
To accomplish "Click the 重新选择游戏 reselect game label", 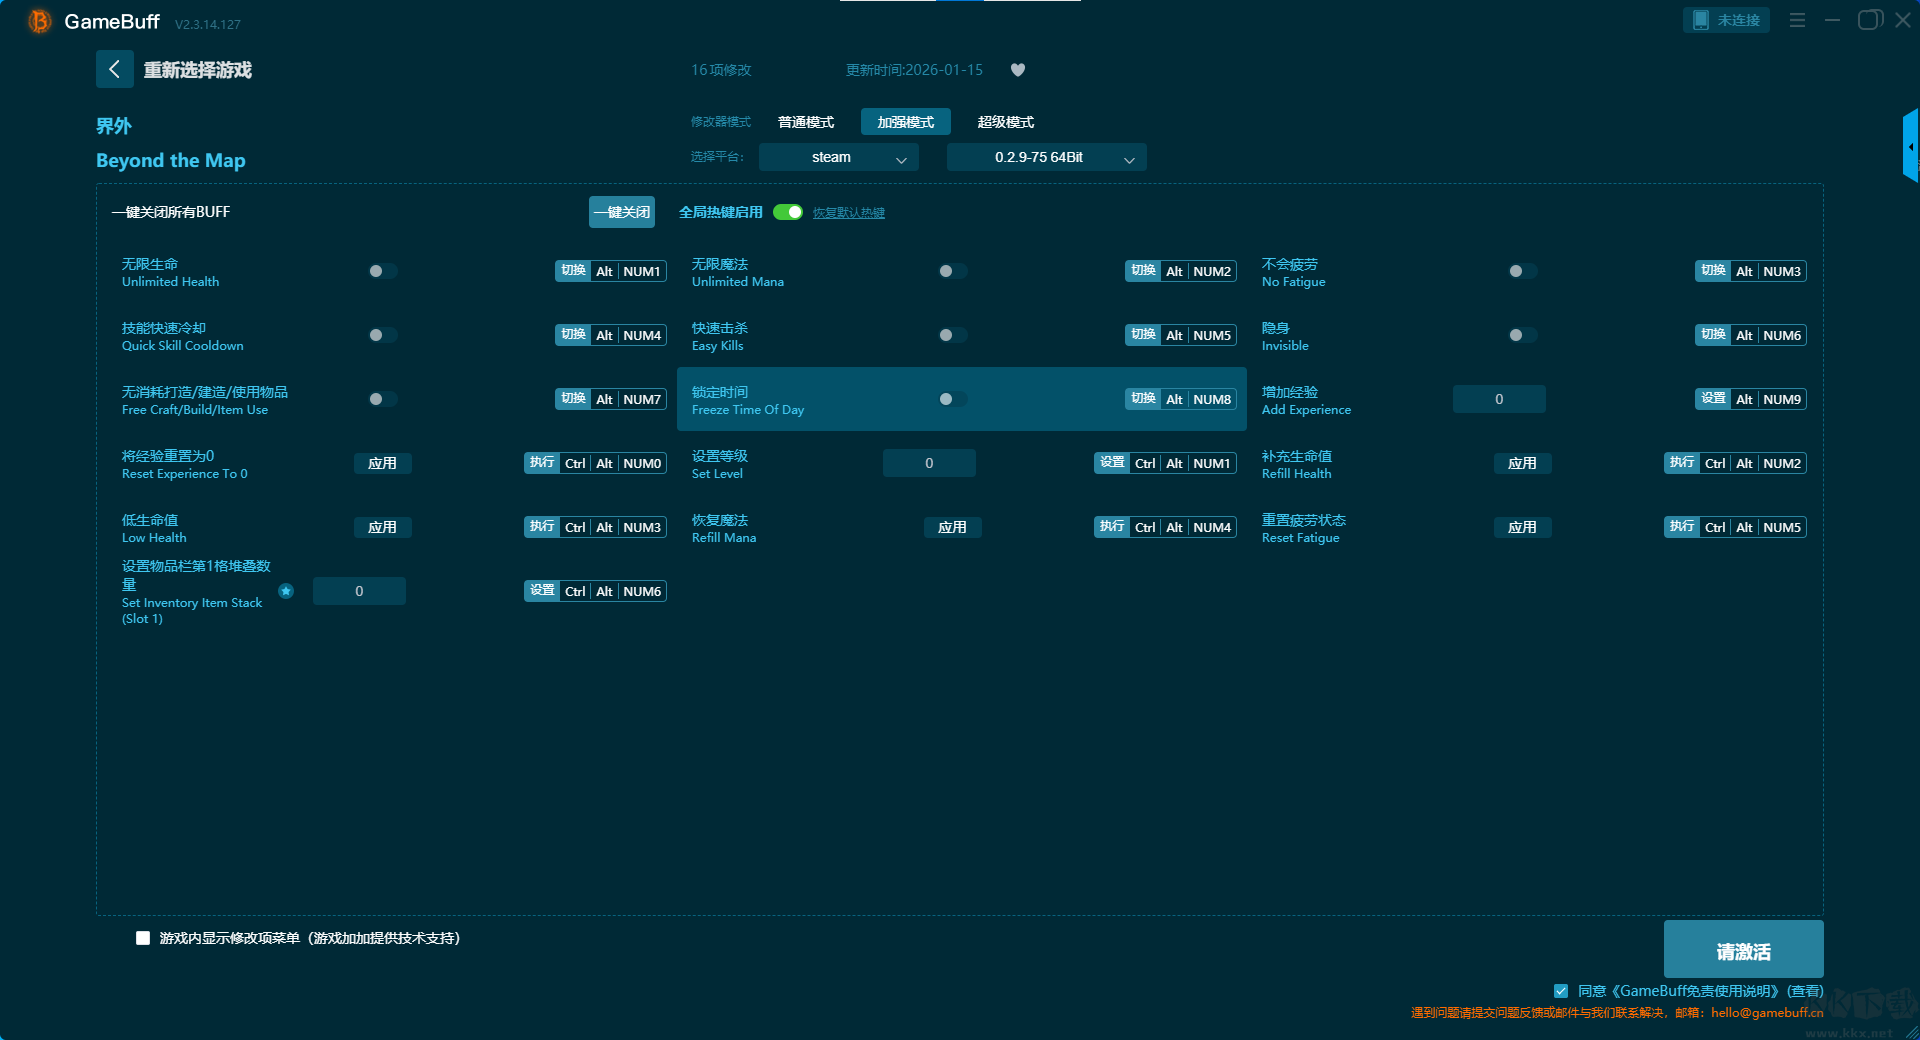I will pos(197,70).
